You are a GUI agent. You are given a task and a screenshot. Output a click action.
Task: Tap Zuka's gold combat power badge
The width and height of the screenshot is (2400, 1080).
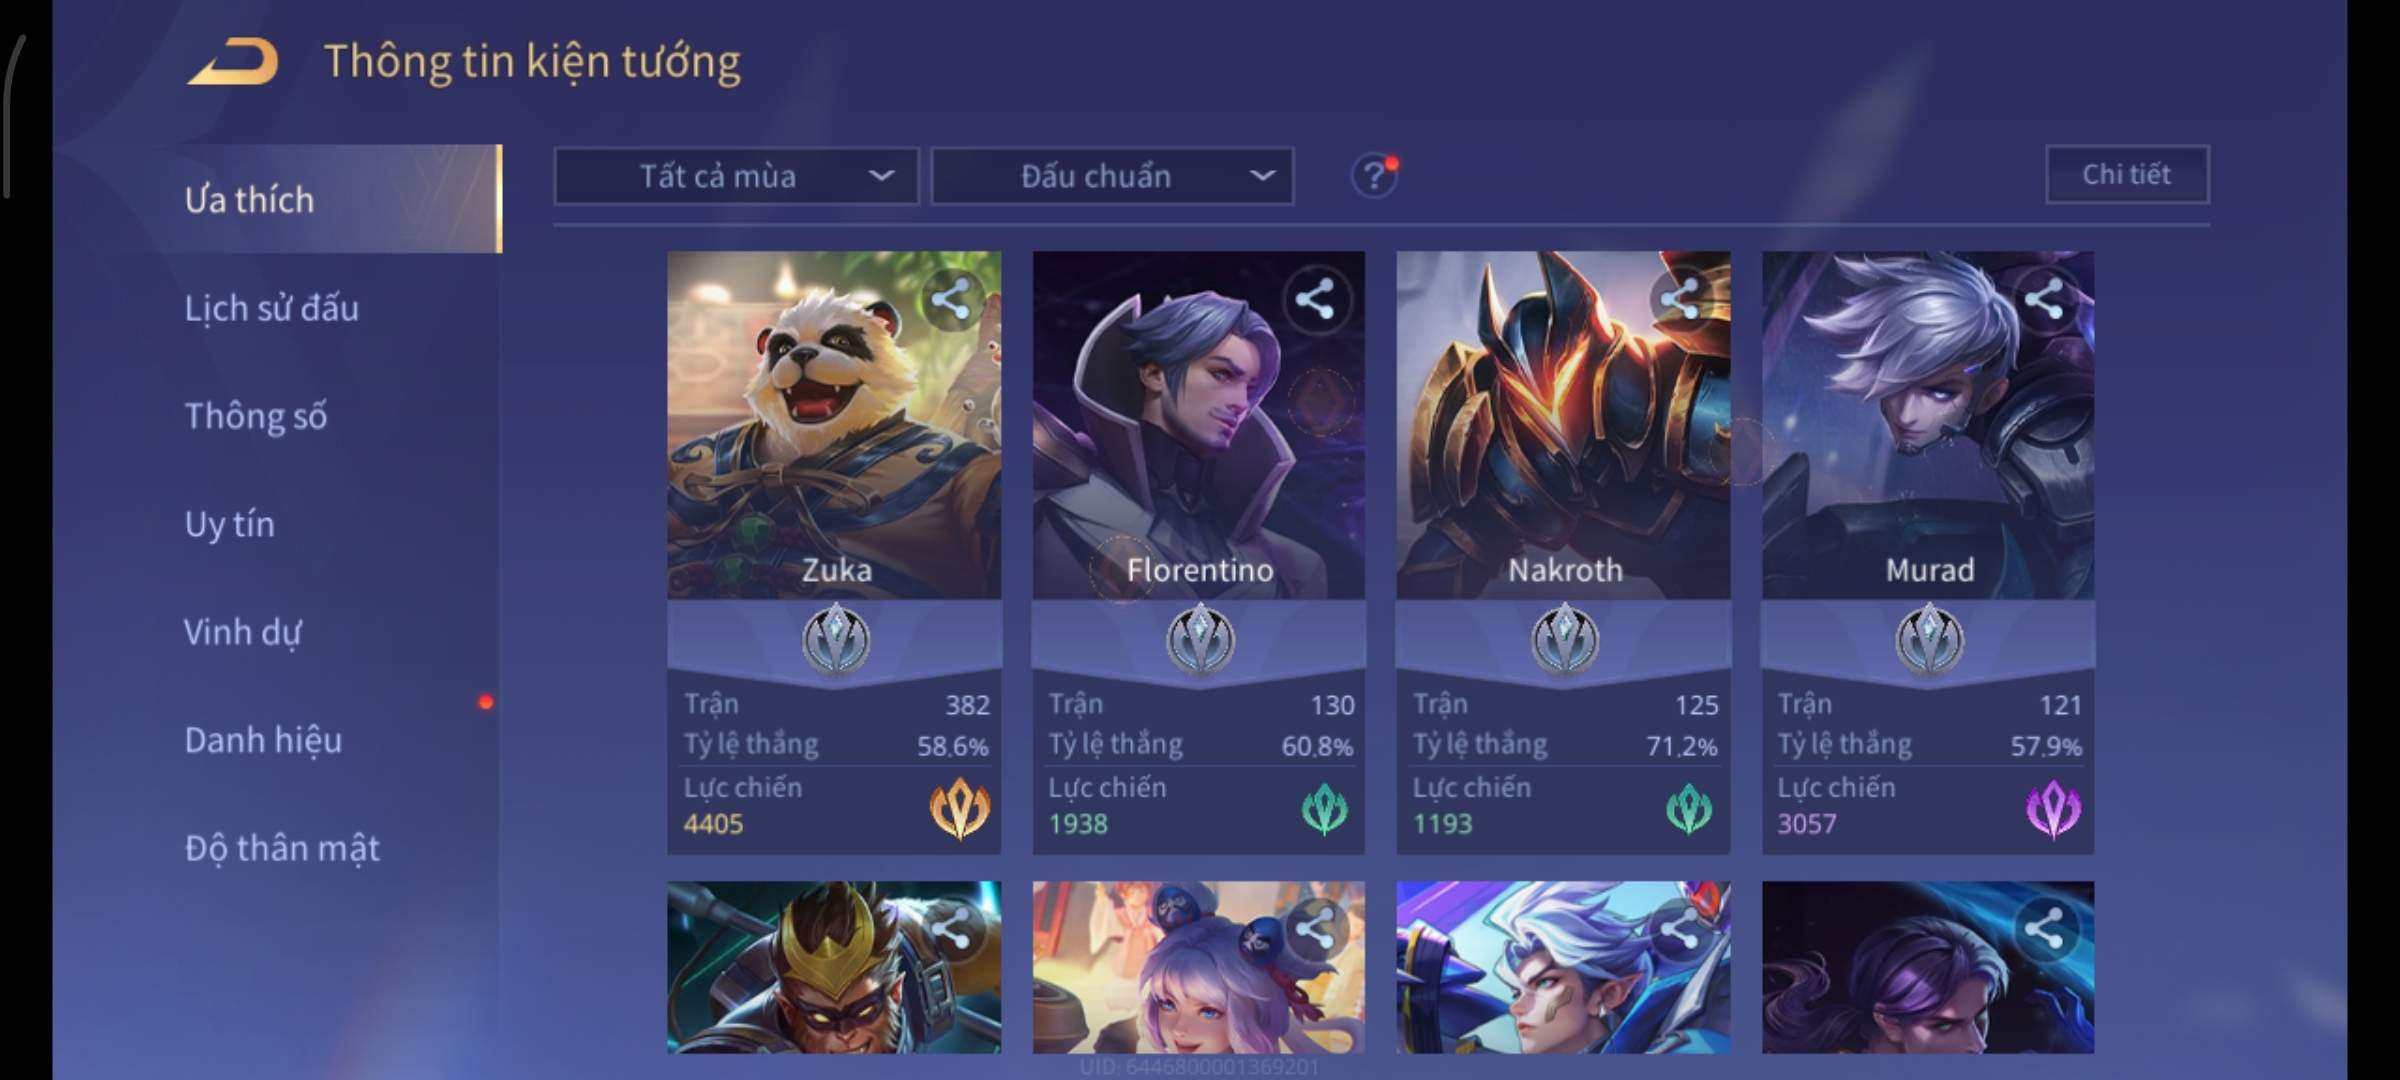[960, 808]
